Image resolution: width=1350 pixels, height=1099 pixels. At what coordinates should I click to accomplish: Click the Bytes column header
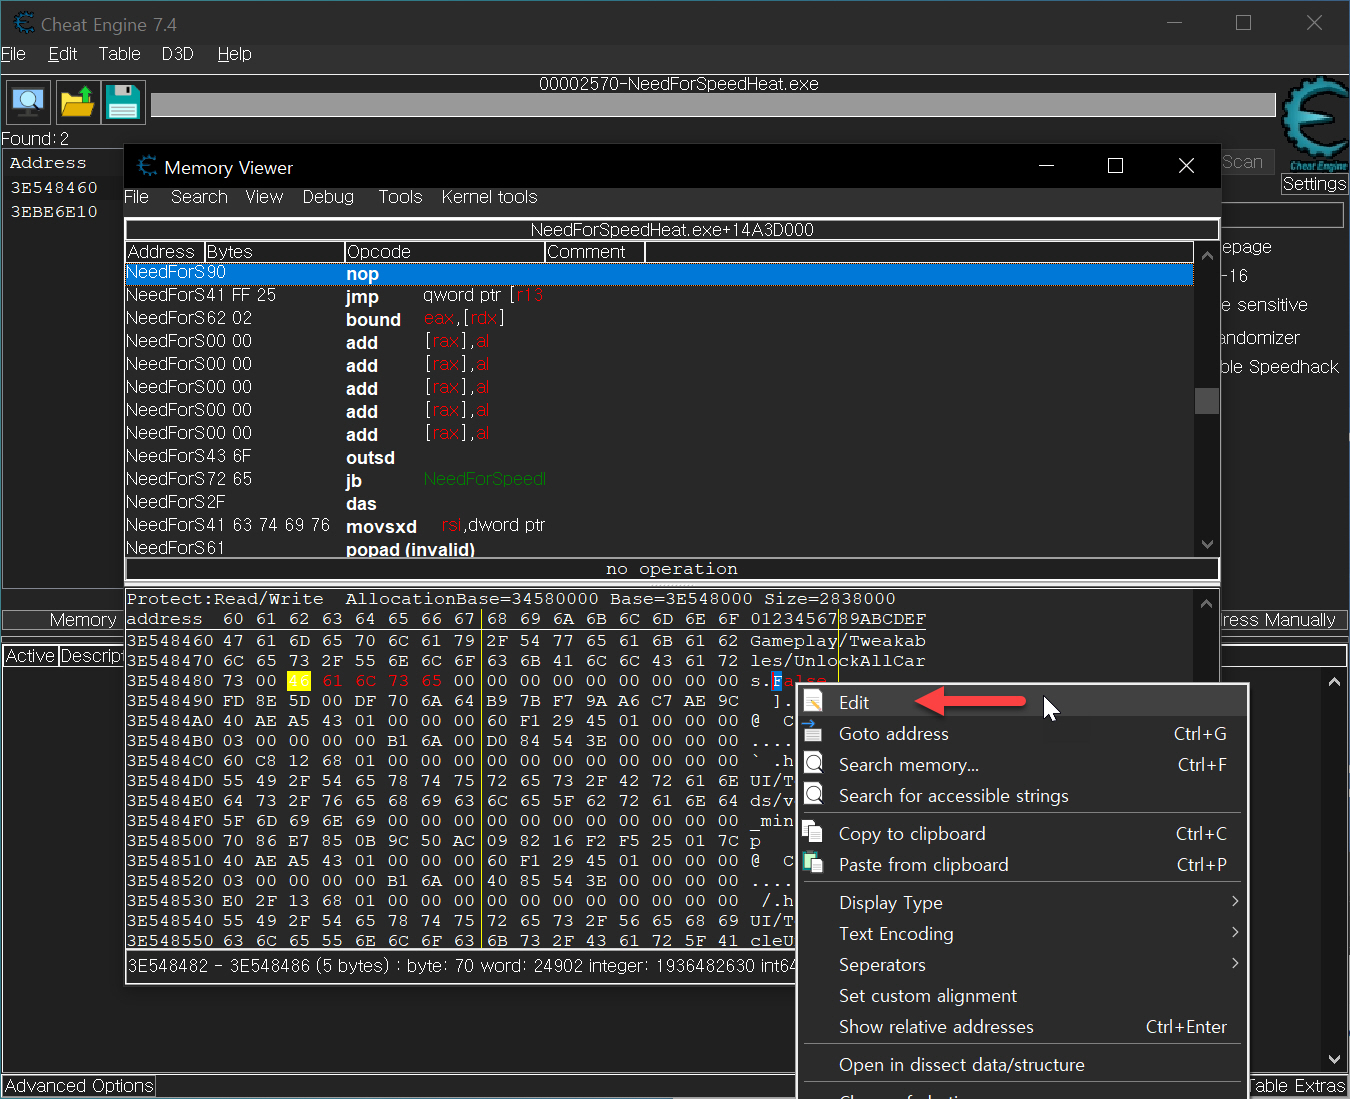coord(274,252)
